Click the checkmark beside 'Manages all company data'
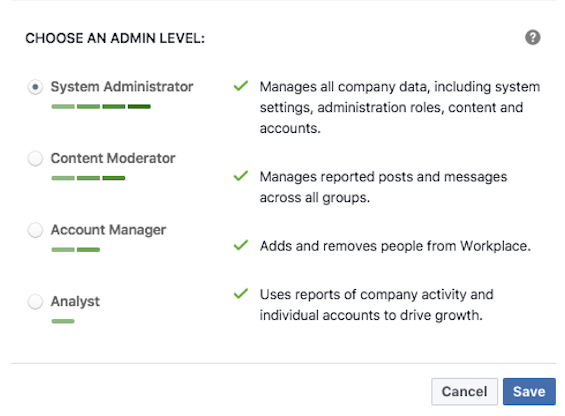The width and height of the screenshot is (565, 416). pos(241,86)
